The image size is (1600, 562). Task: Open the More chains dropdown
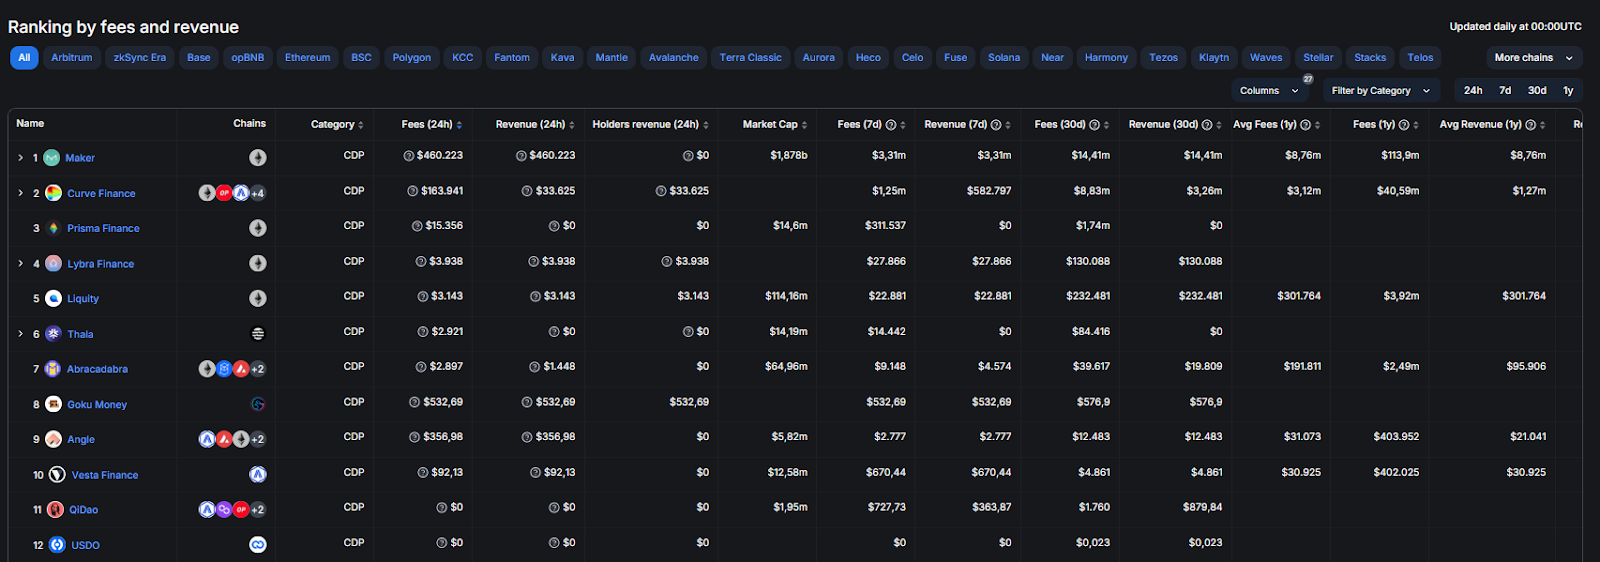1534,58
